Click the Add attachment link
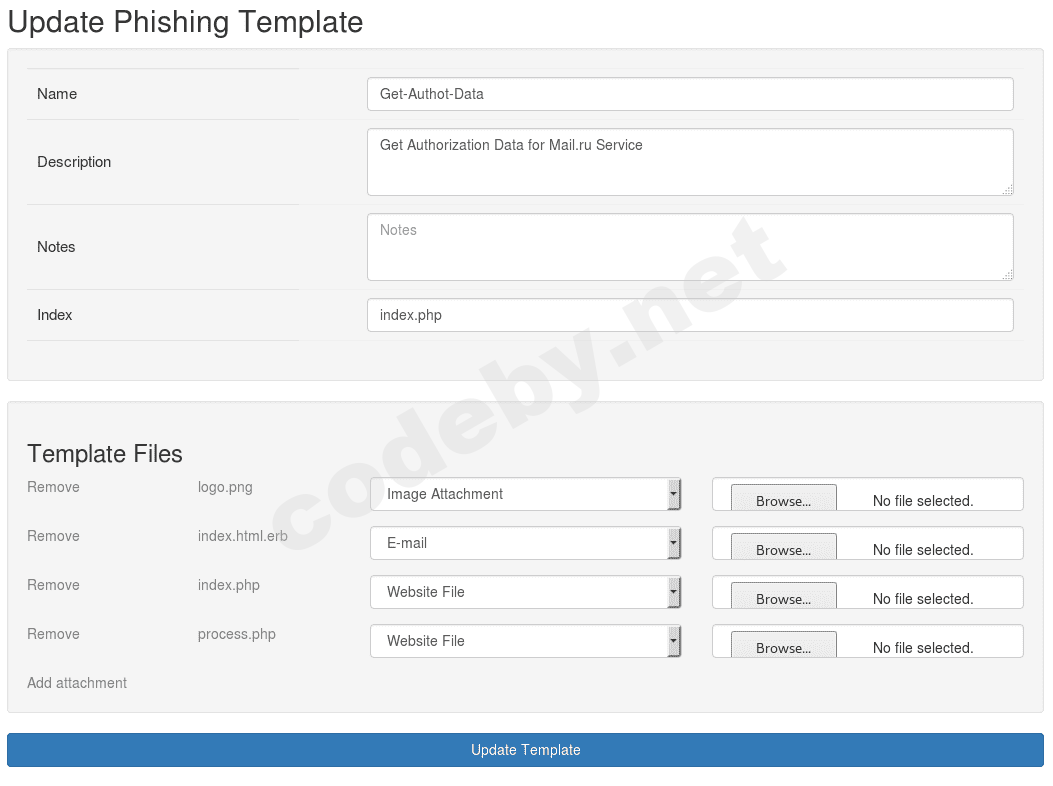1053x786 pixels. (77, 683)
